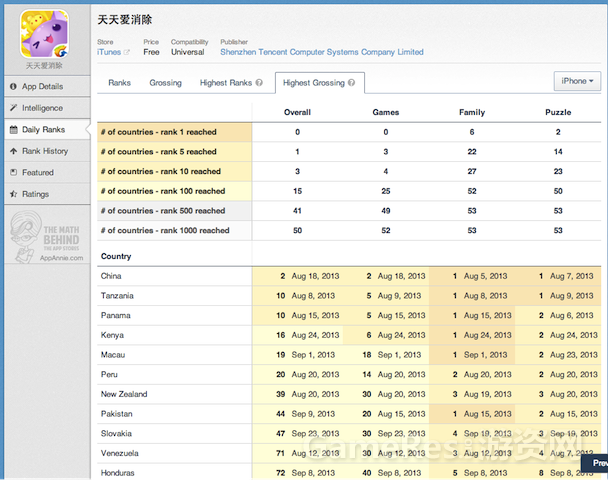This screenshot has width=608, height=480.
Task: Switch to the Grossing tab
Action: point(166,83)
